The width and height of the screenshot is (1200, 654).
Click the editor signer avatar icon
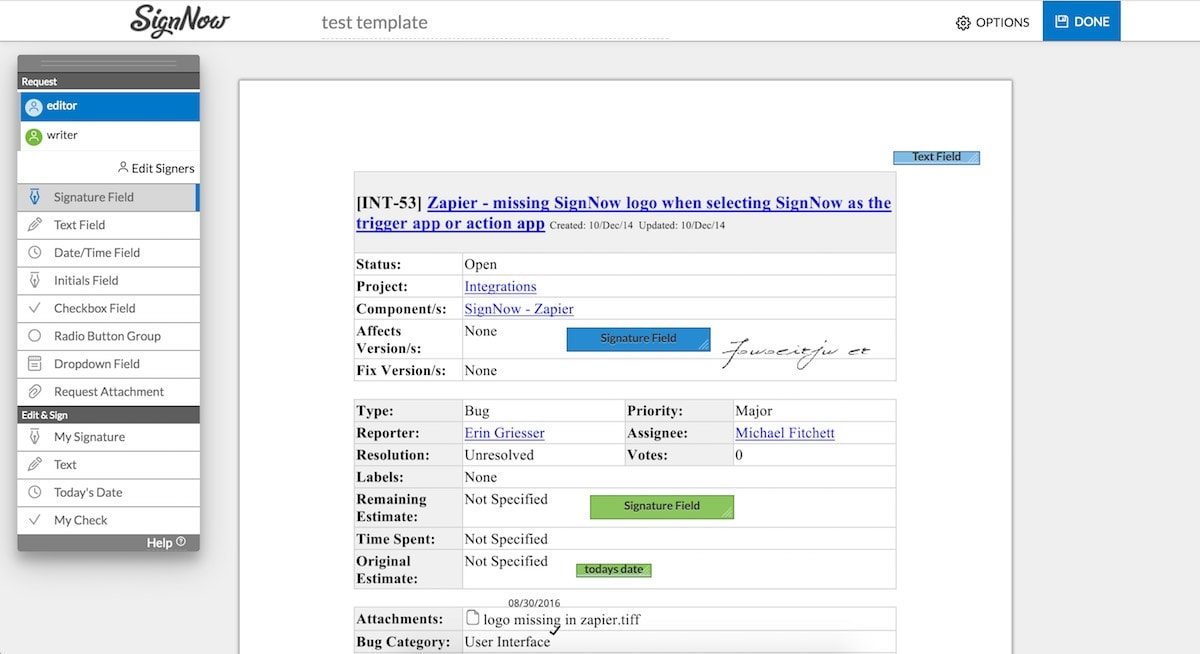[34, 107]
